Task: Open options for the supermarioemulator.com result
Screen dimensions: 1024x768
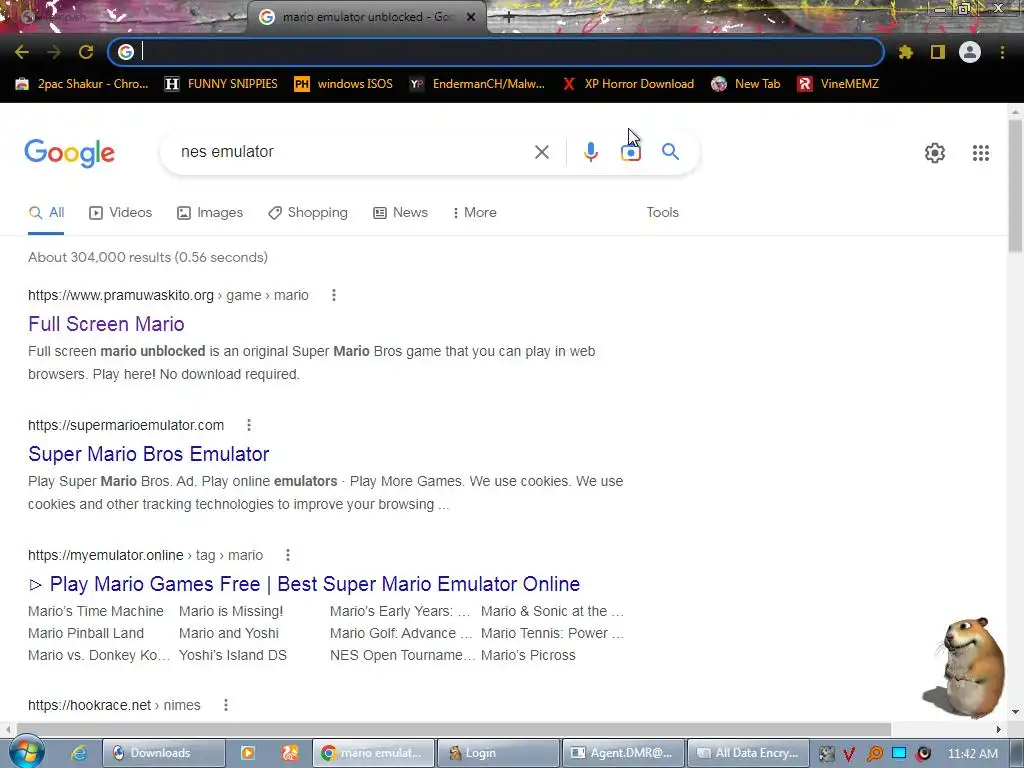Action: [249, 425]
